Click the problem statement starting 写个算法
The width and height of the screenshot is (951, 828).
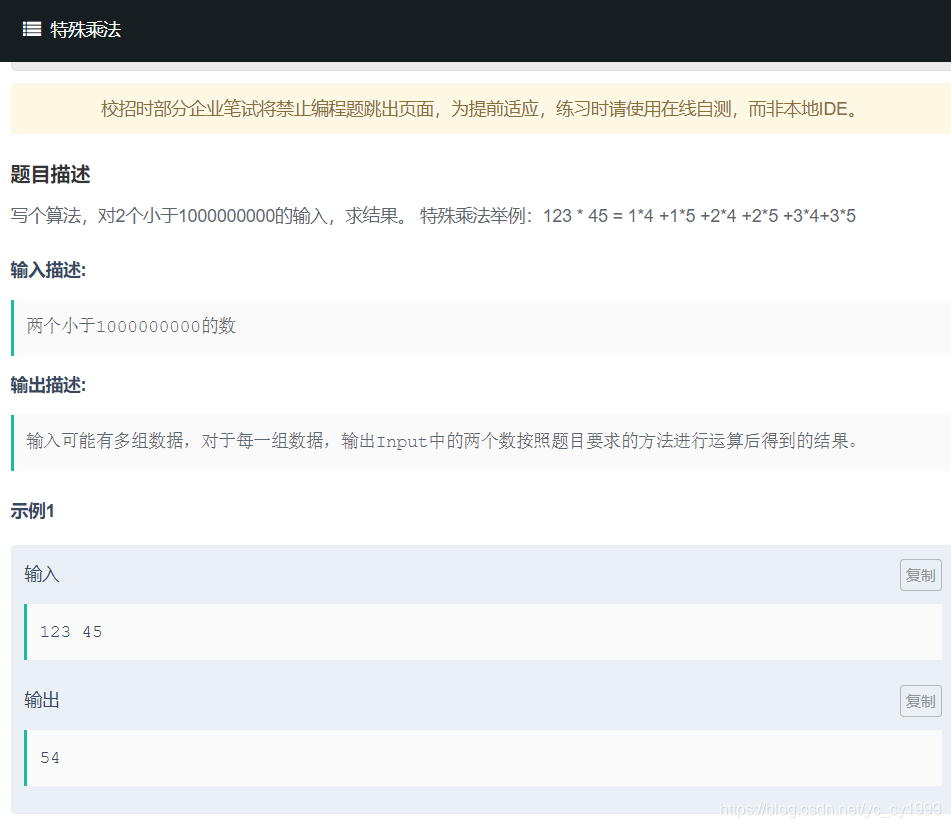(x=433, y=216)
